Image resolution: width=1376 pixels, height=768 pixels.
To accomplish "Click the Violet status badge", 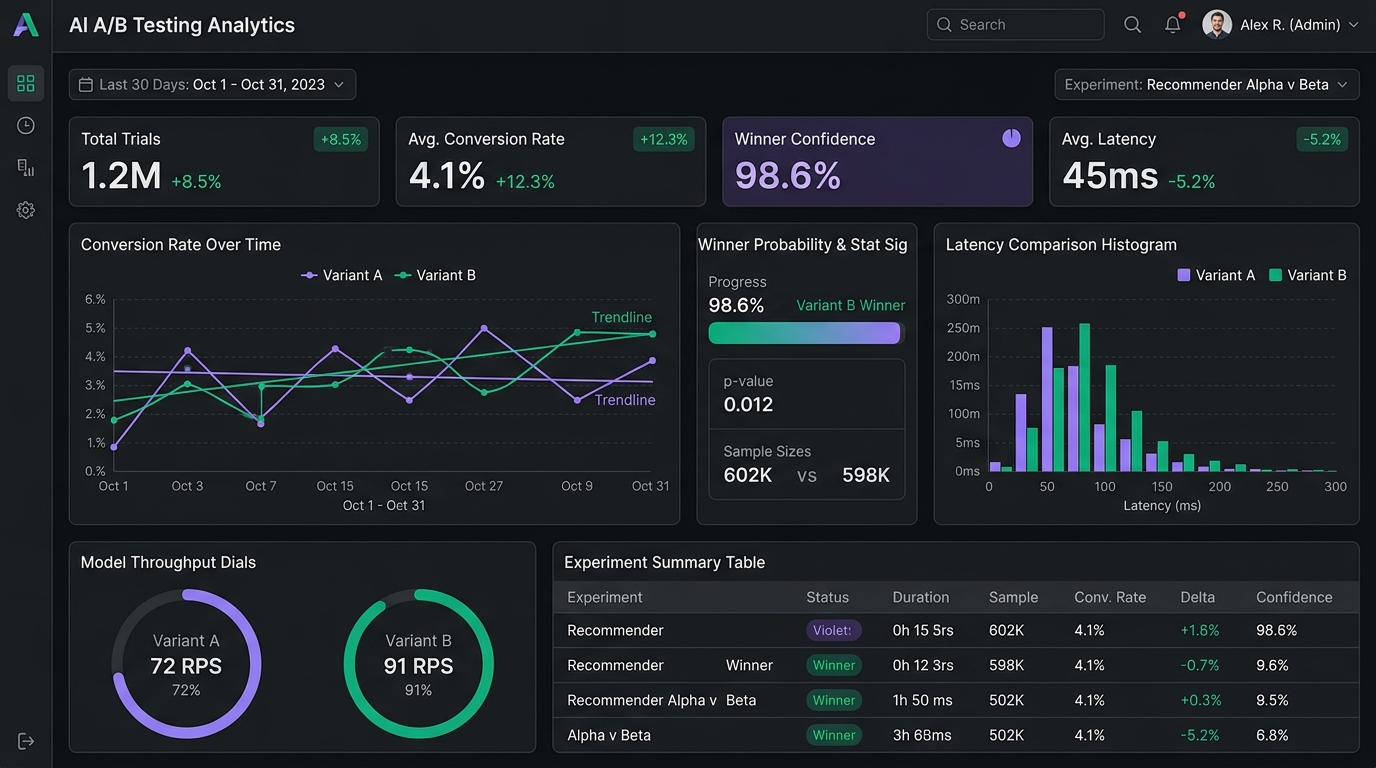I will pos(834,630).
